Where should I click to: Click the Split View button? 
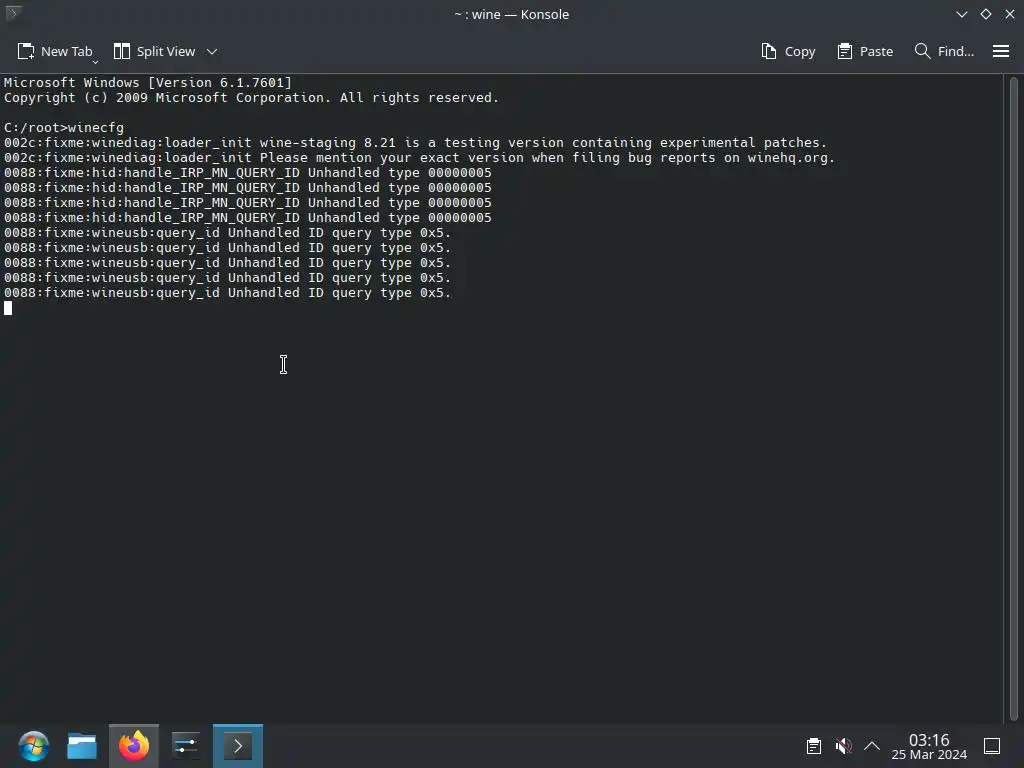click(x=155, y=52)
